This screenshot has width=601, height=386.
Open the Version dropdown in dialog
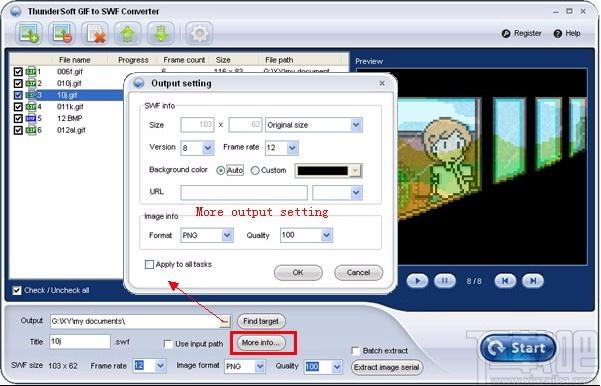pos(208,148)
